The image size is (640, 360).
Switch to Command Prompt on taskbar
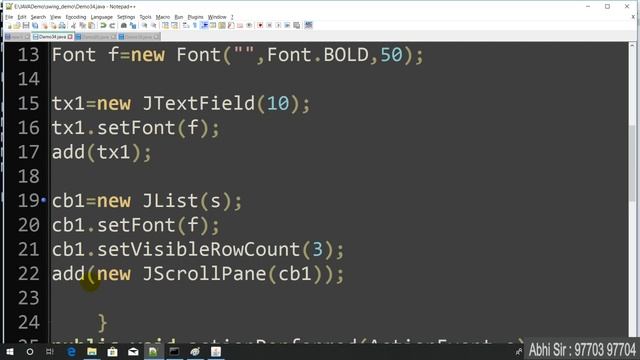coord(174,351)
